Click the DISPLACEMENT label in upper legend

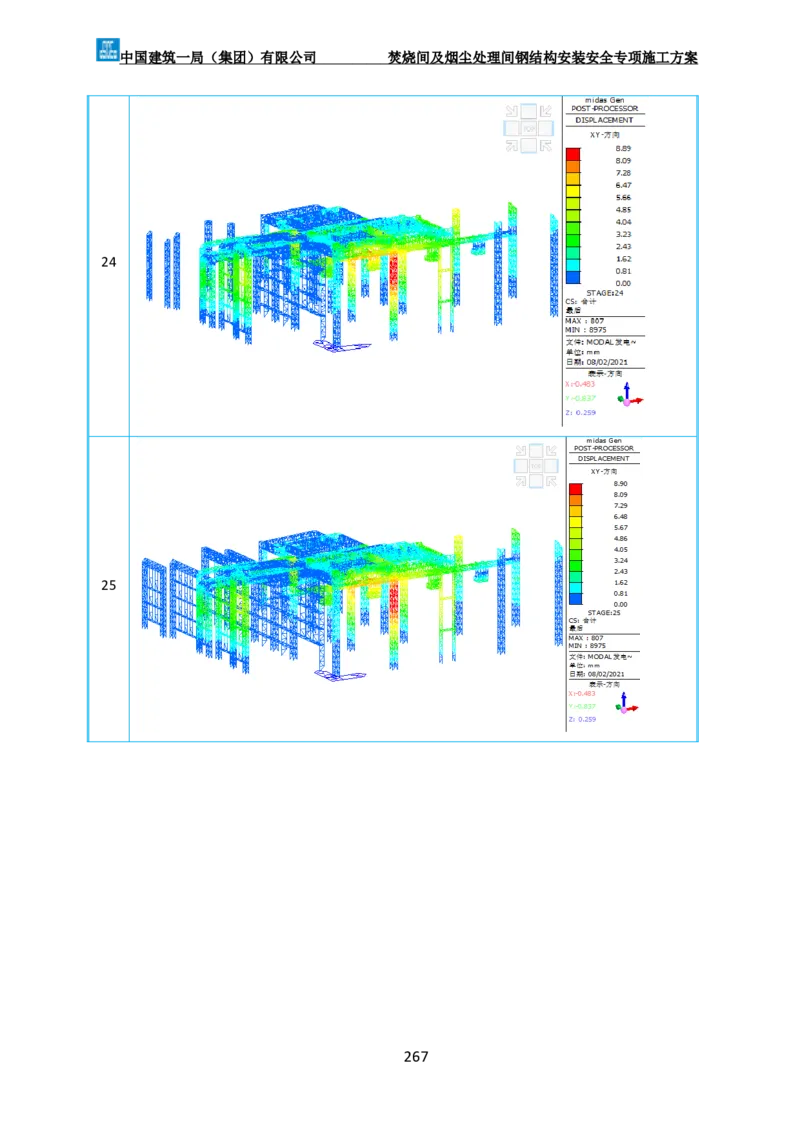[x=605, y=120]
